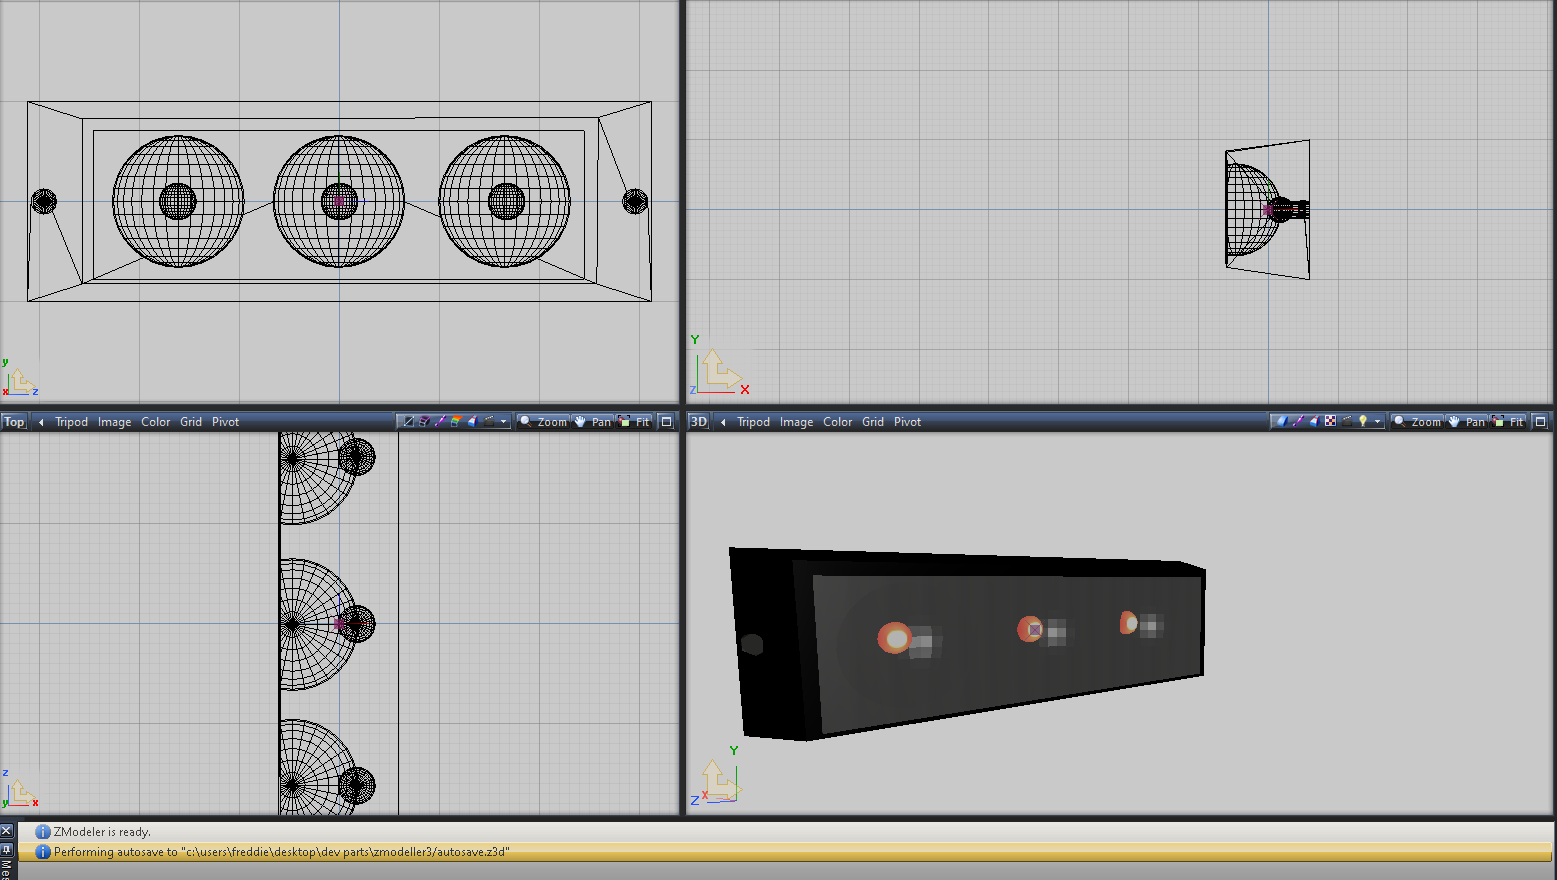Pin the message log panel
The width and height of the screenshot is (1557, 880).
[7, 849]
